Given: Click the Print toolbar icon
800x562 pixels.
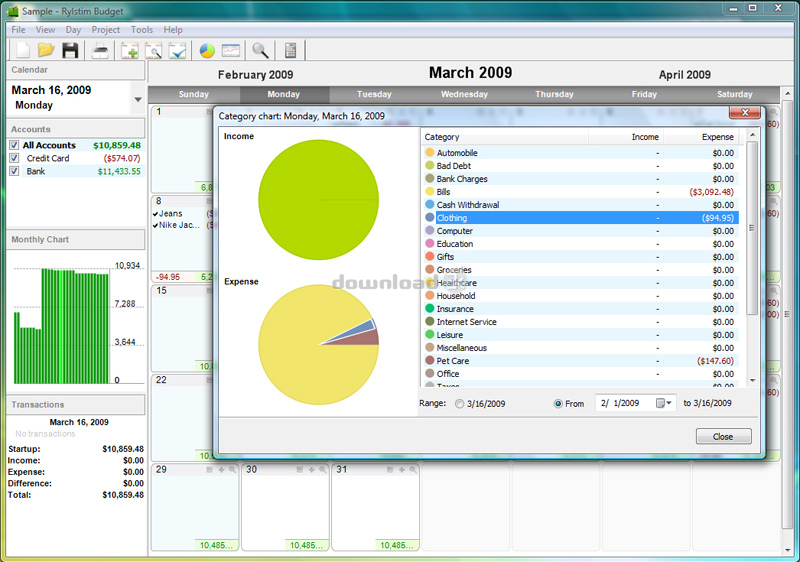Looking at the screenshot, I should click(x=101, y=50).
